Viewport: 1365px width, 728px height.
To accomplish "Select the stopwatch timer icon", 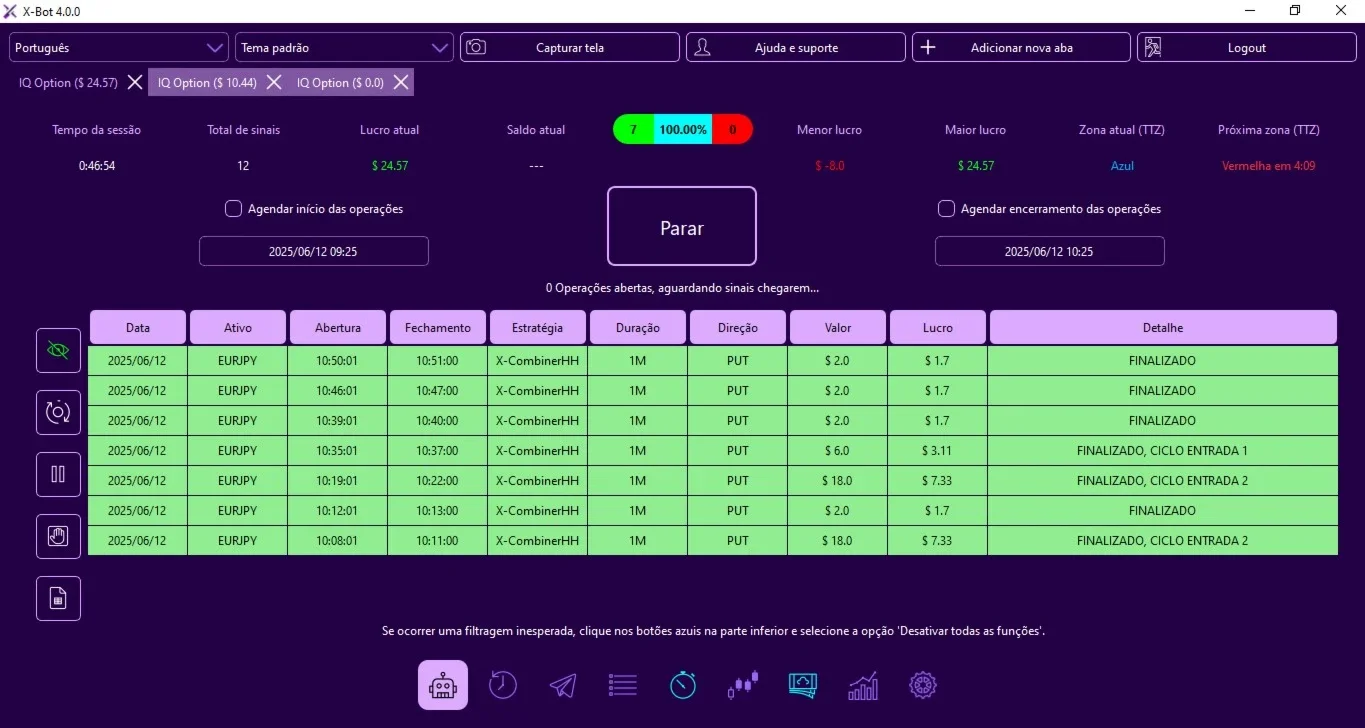I will click(683, 685).
